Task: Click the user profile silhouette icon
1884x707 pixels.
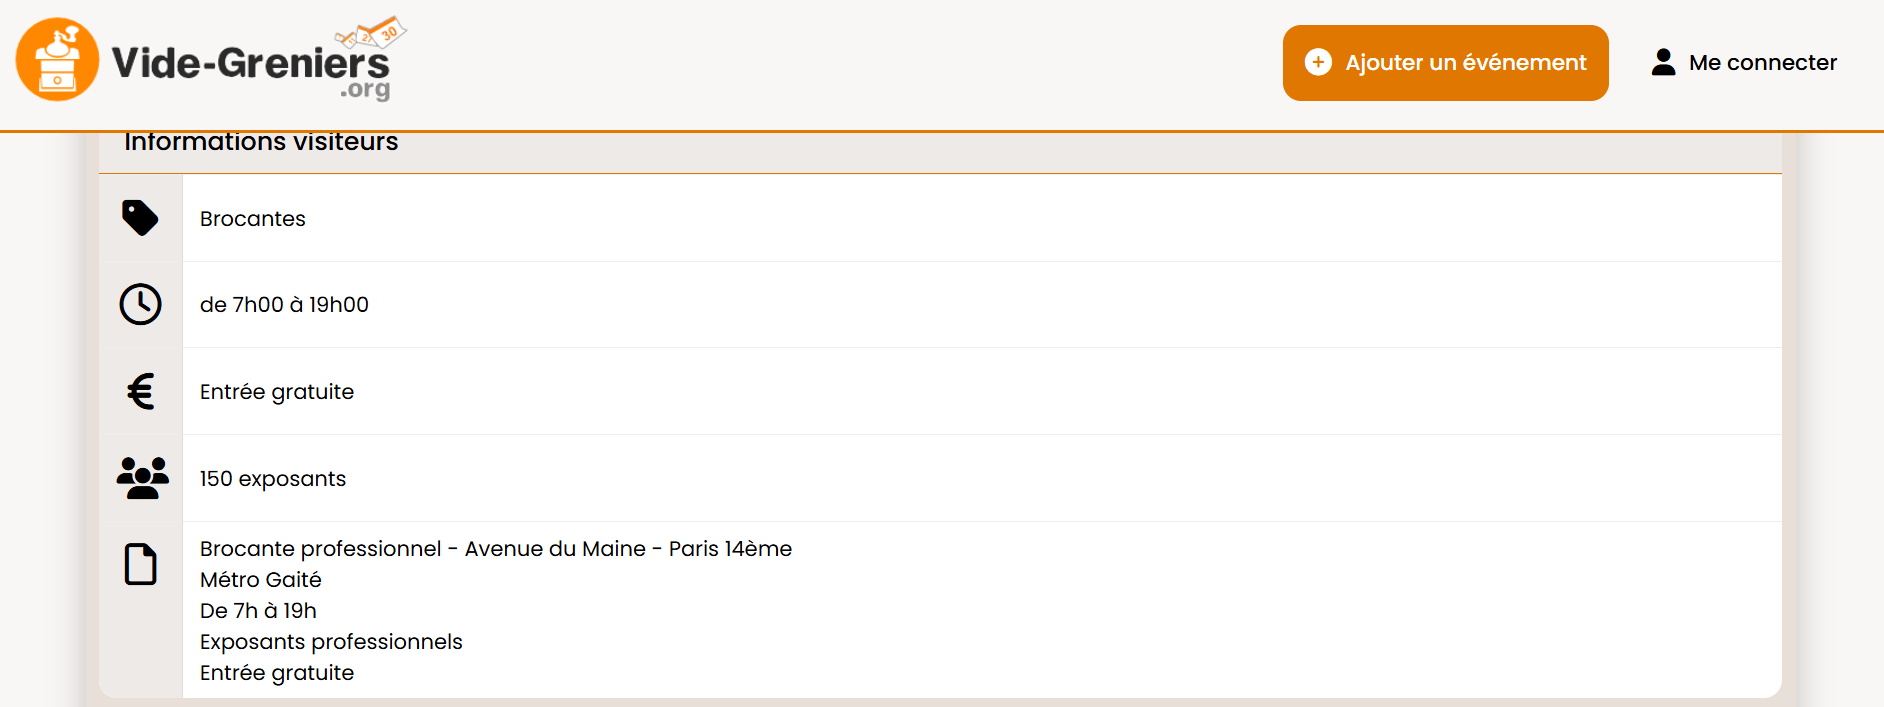Action: pos(1663,62)
